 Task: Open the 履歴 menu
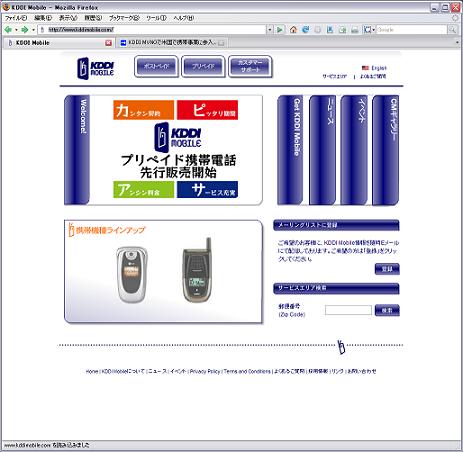click(93, 18)
